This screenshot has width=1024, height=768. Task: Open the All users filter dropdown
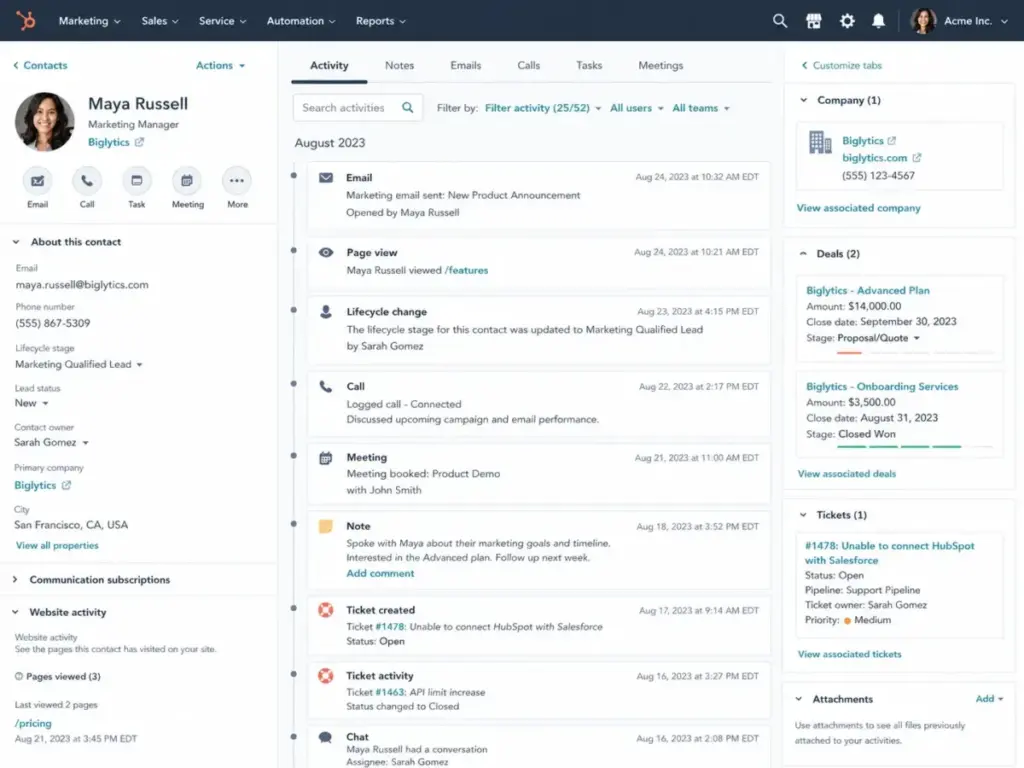coord(637,108)
